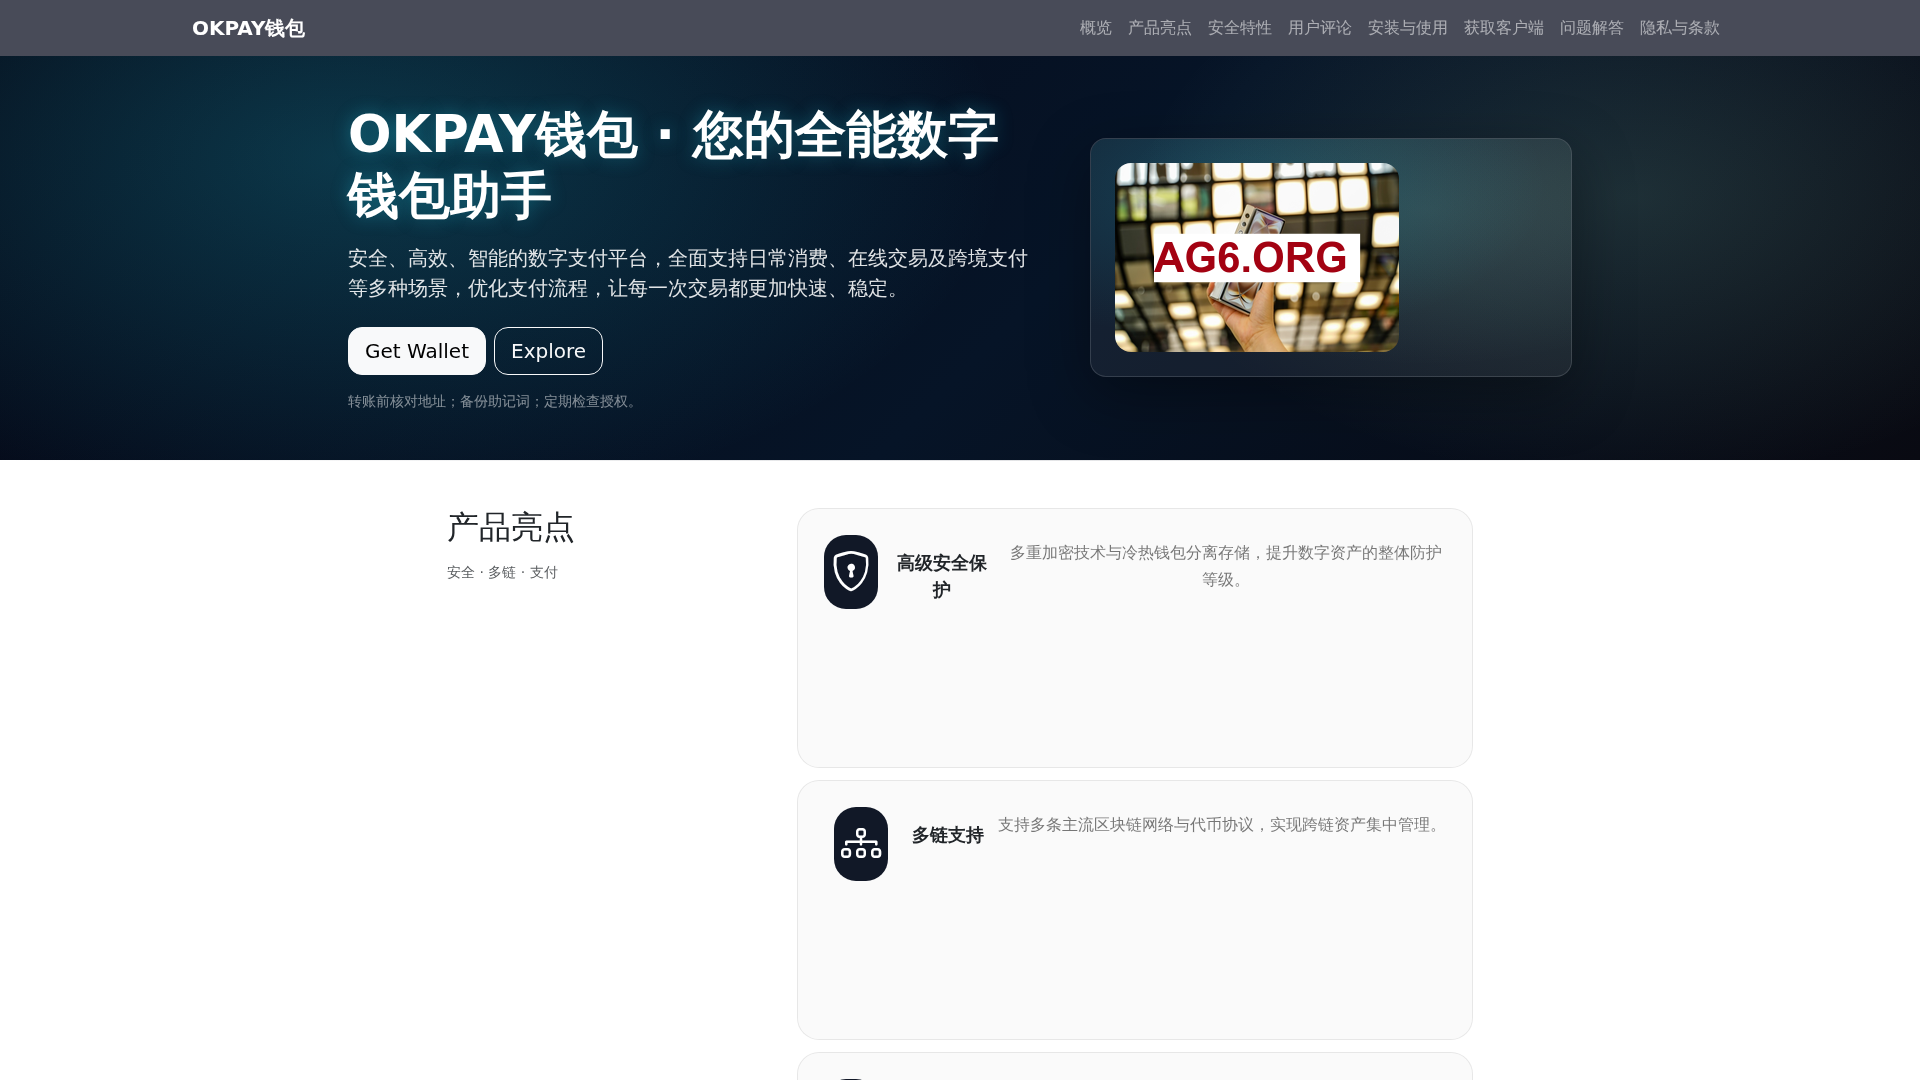Viewport: 1920px width, 1080px height.
Task: Click the hero paragraph starting 安全、高效、智能
Action: (x=688, y=273)
